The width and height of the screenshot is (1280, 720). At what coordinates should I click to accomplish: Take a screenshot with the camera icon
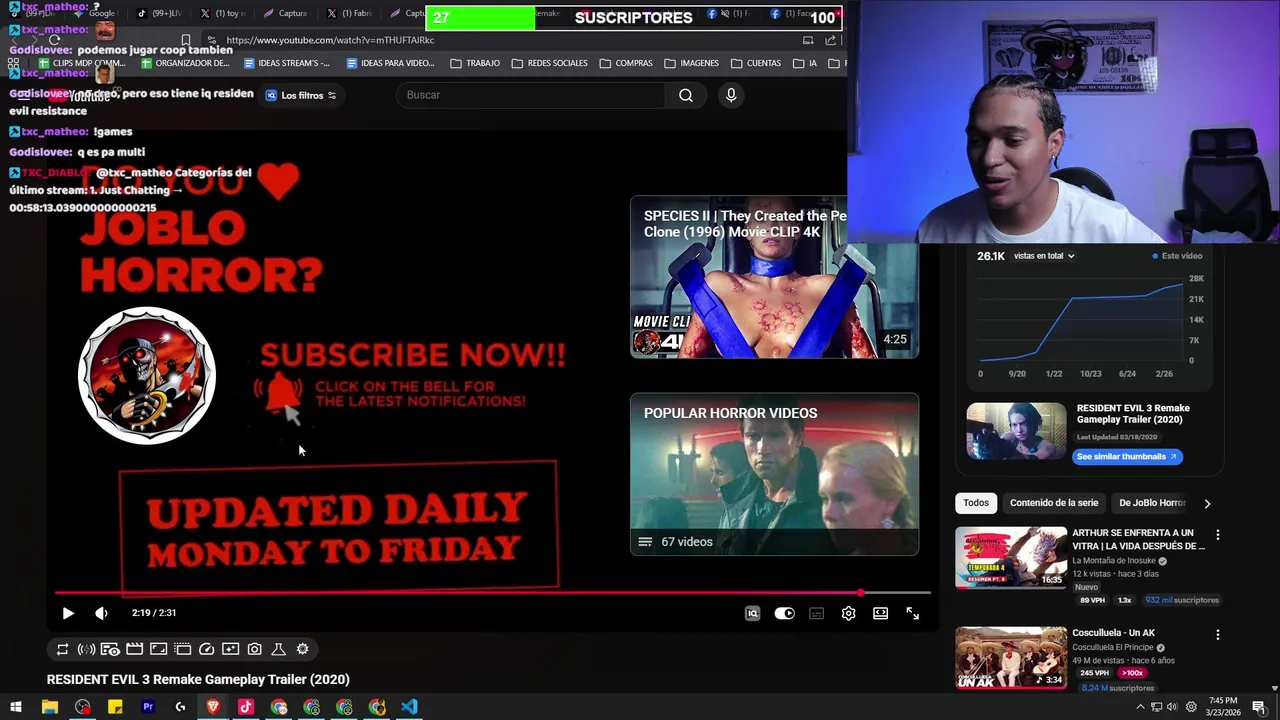click(254, 649)
